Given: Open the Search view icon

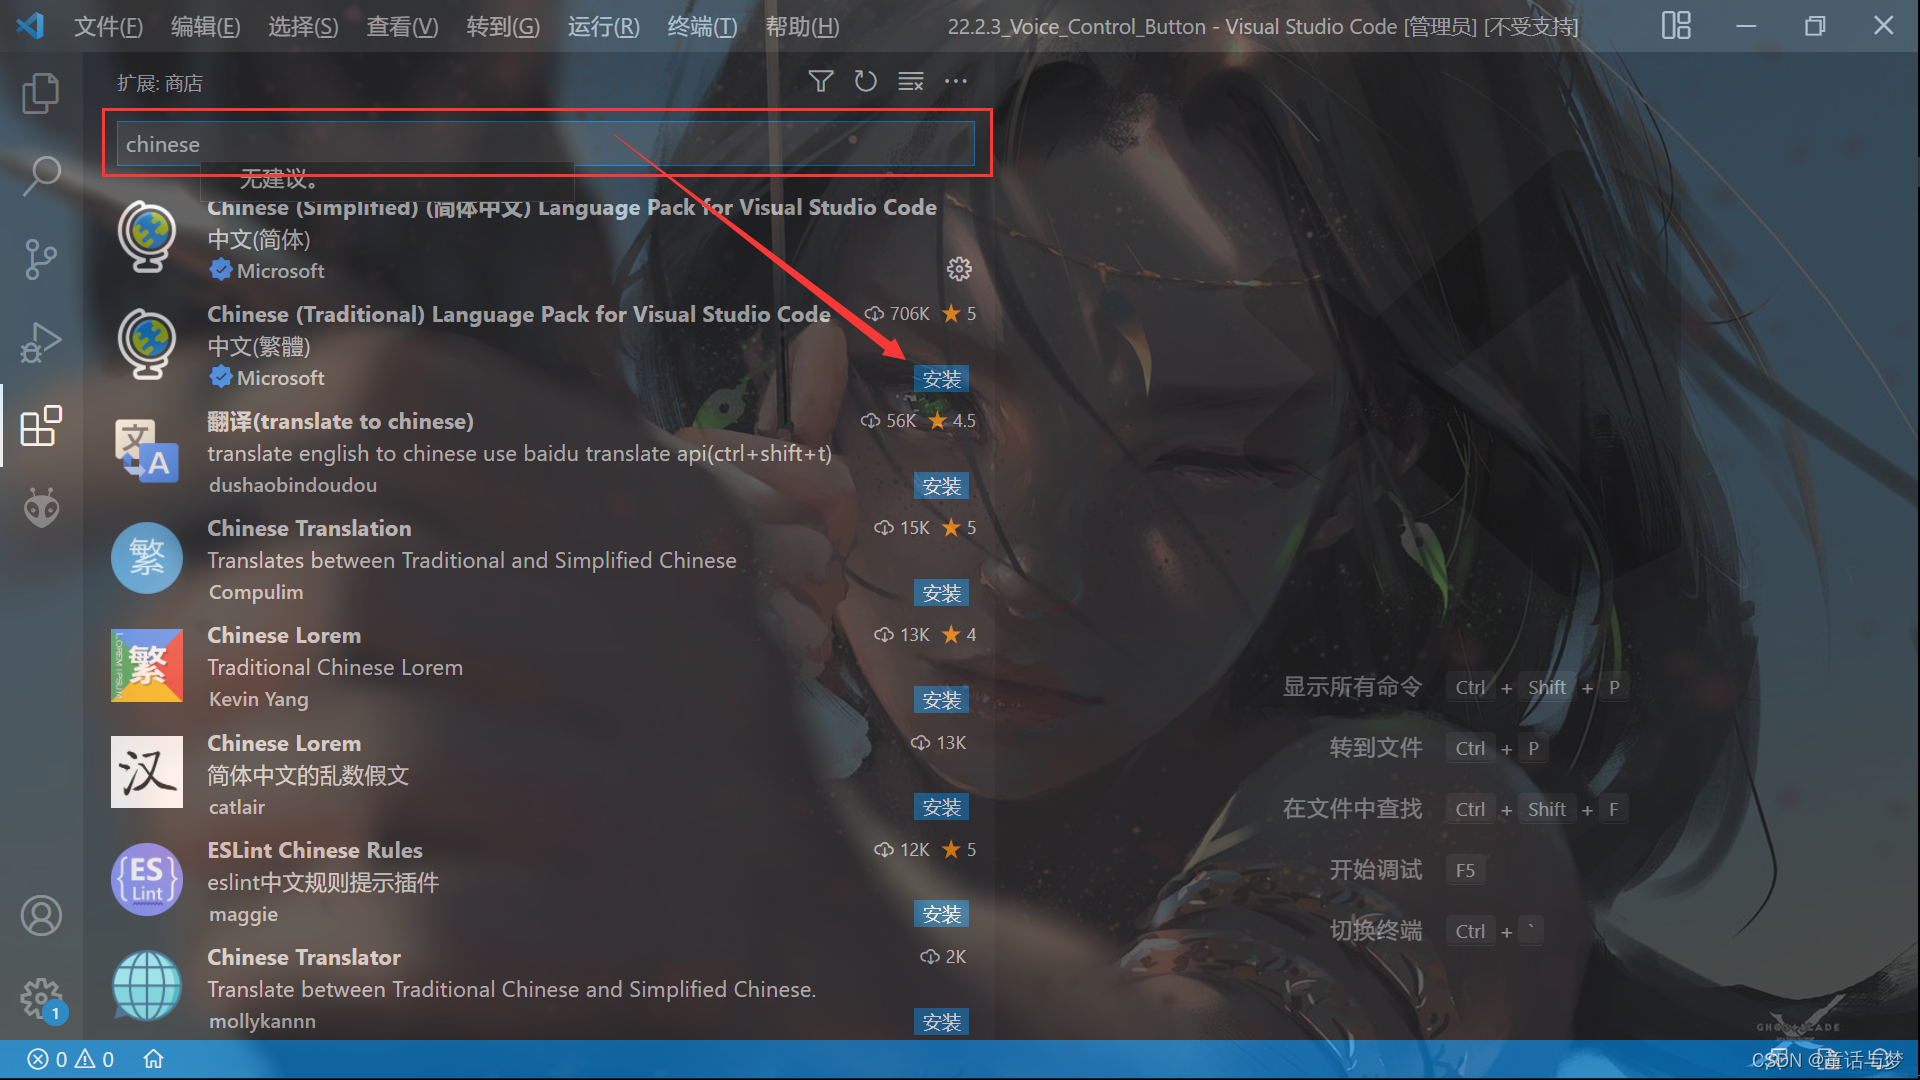Looking at the screenshot, I should 40,176.
